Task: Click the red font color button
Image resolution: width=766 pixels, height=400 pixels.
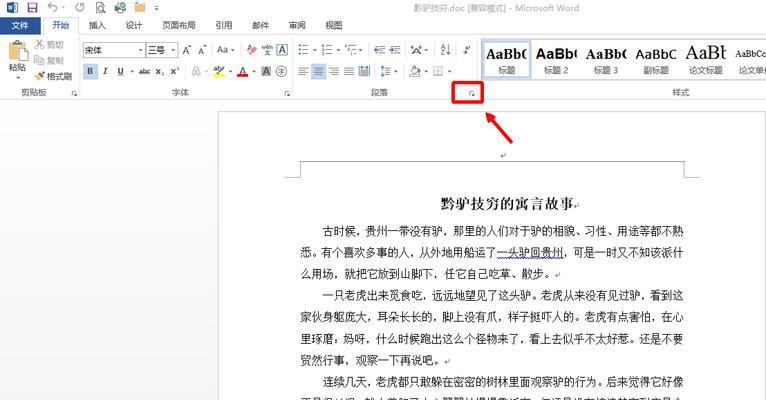Action: (241, 71)
